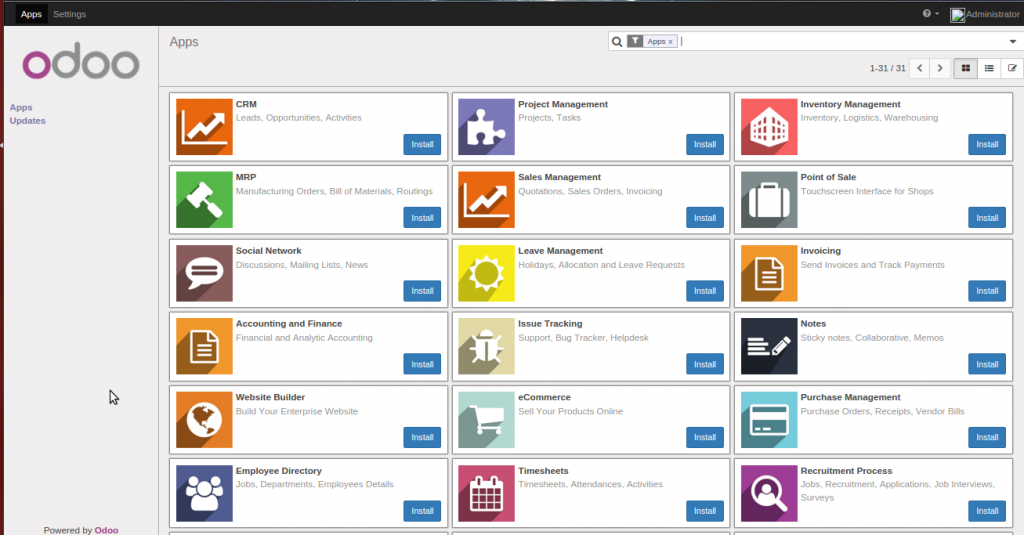Click the Leave Management sun icon
The height and width of the screenshot is (535, 1024).
(486, 273)
